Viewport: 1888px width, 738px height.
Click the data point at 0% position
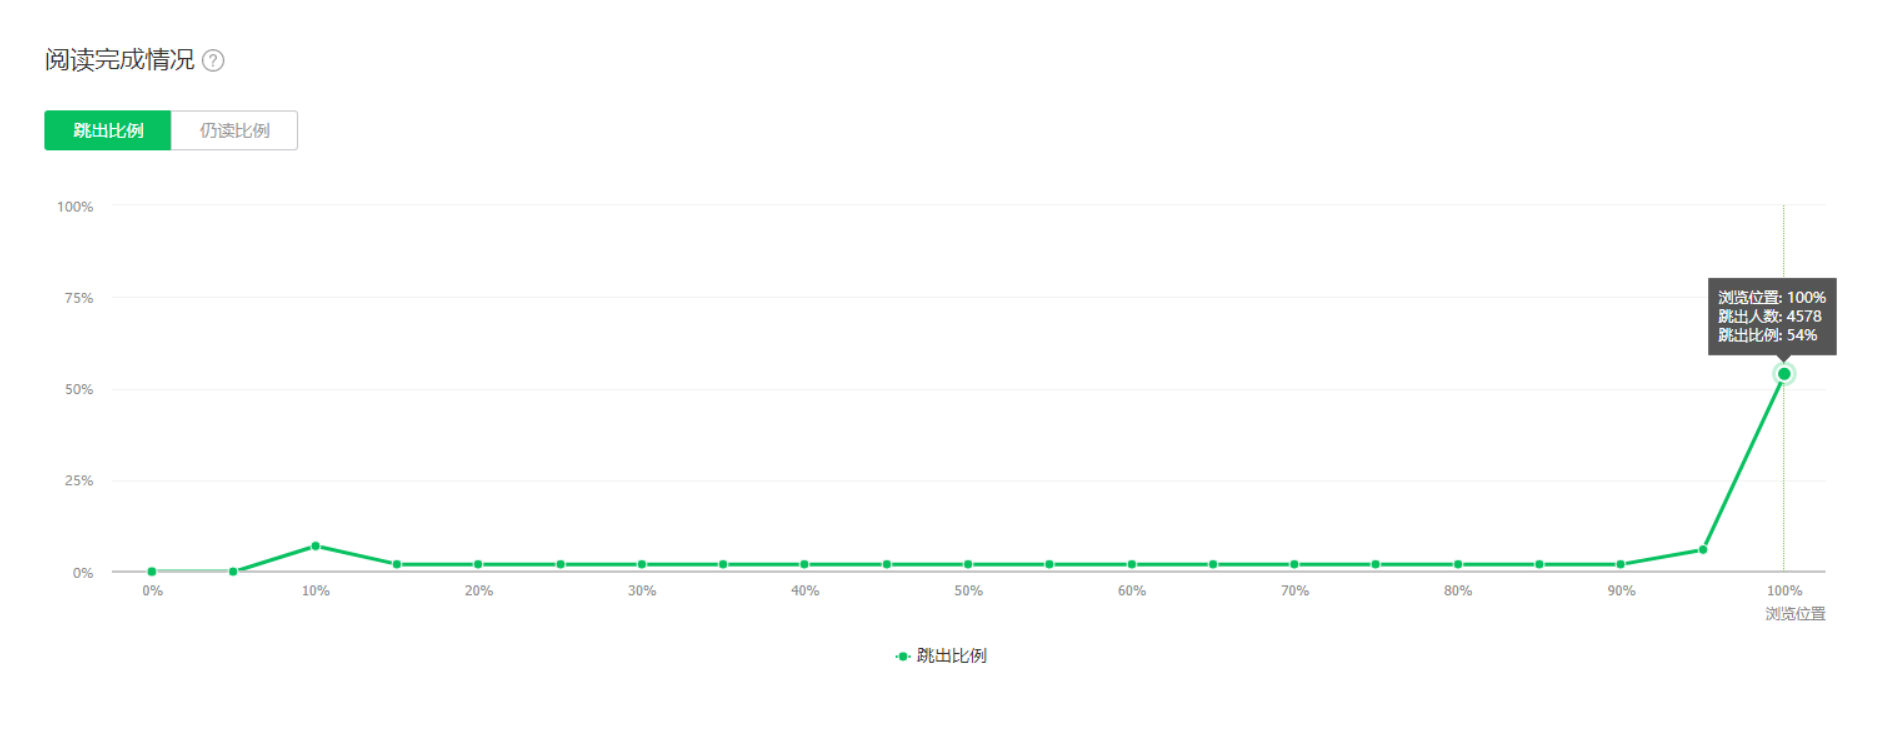[x=152, y=572]
